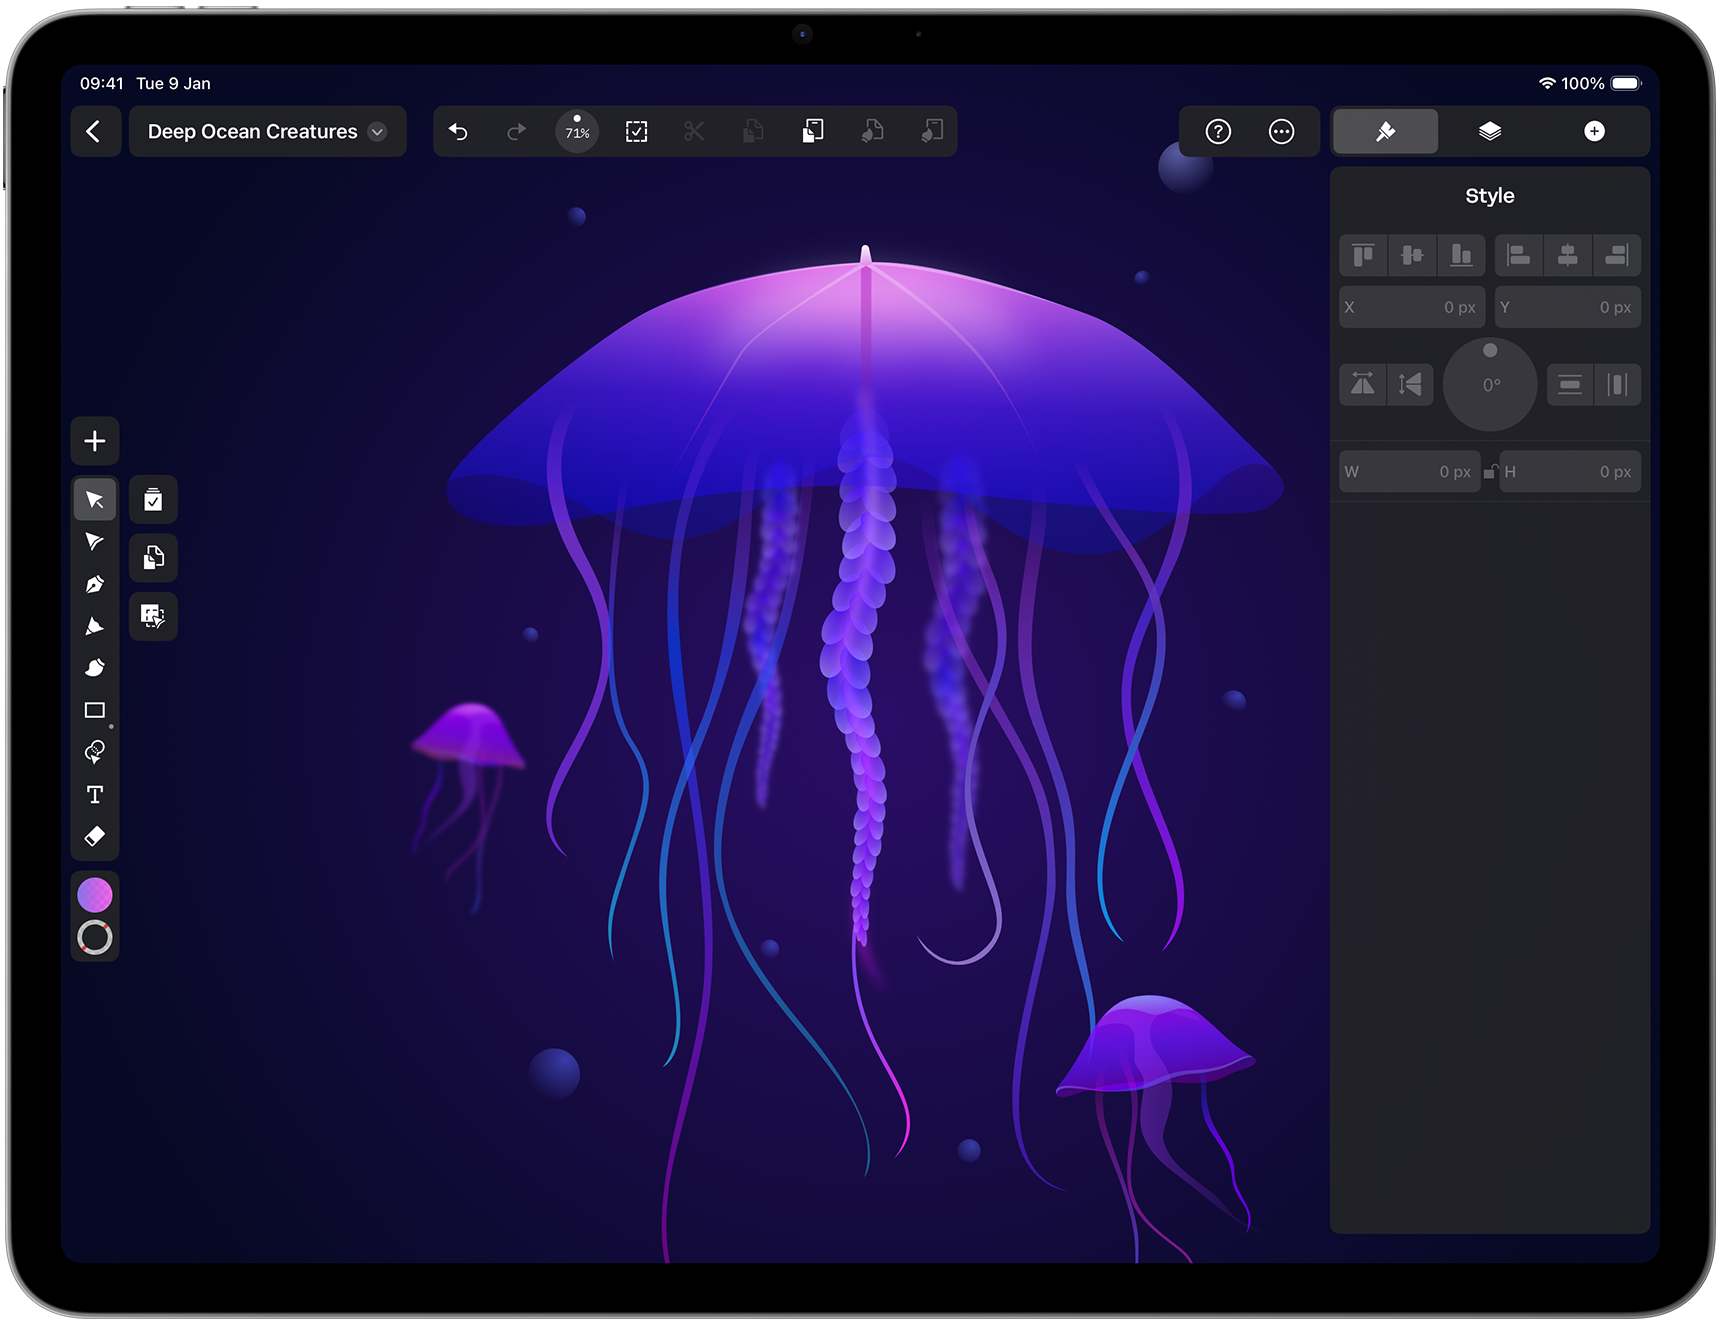Select the Direct Selection node tool
Image resolution: width=1720 pixels, height=1328 pixels.
point(95,542)
